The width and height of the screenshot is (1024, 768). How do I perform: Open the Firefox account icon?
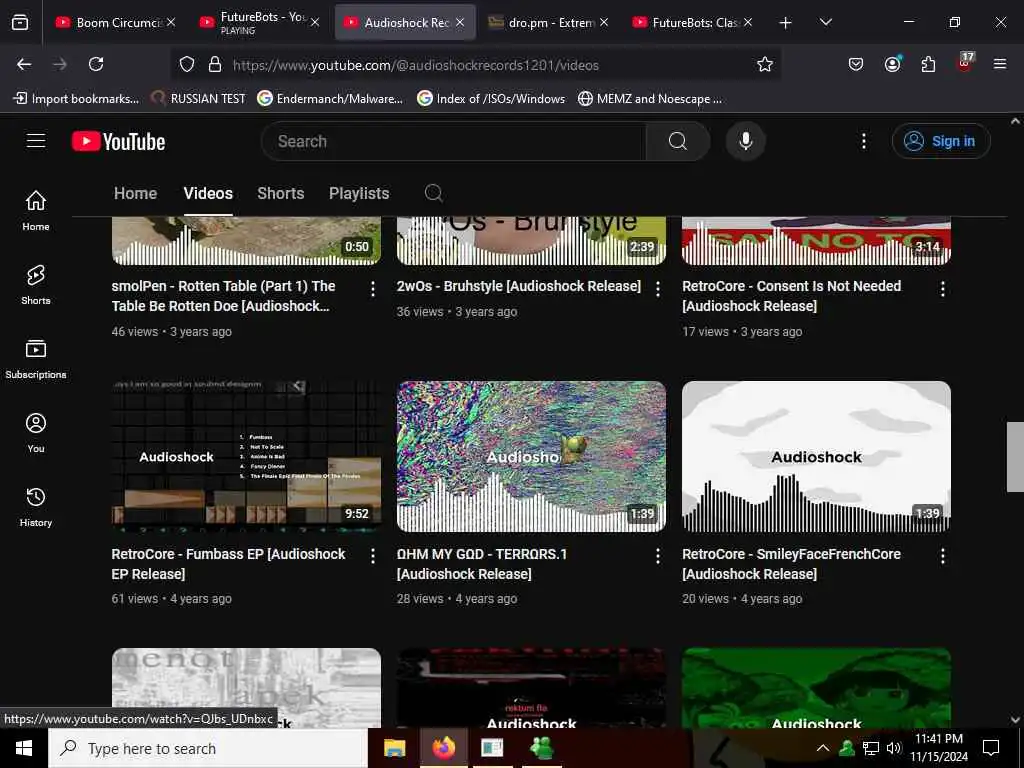pyautogui.click(x=892, y=64)
